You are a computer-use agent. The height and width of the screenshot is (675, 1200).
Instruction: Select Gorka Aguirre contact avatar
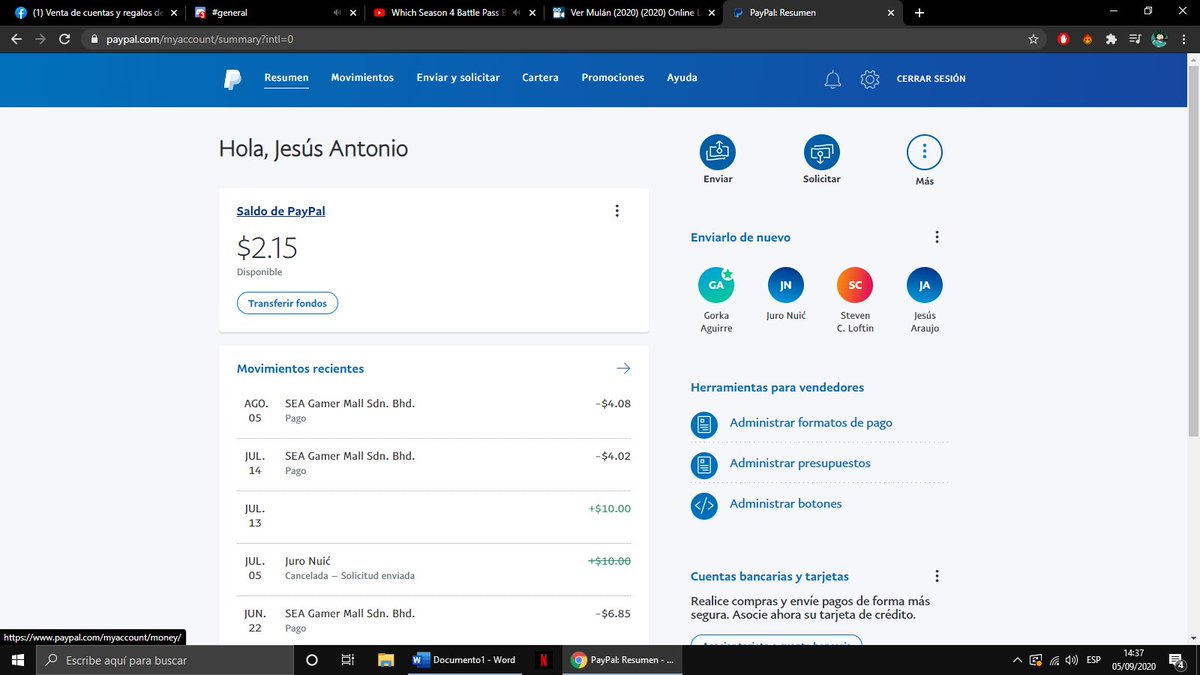(716, 285)
